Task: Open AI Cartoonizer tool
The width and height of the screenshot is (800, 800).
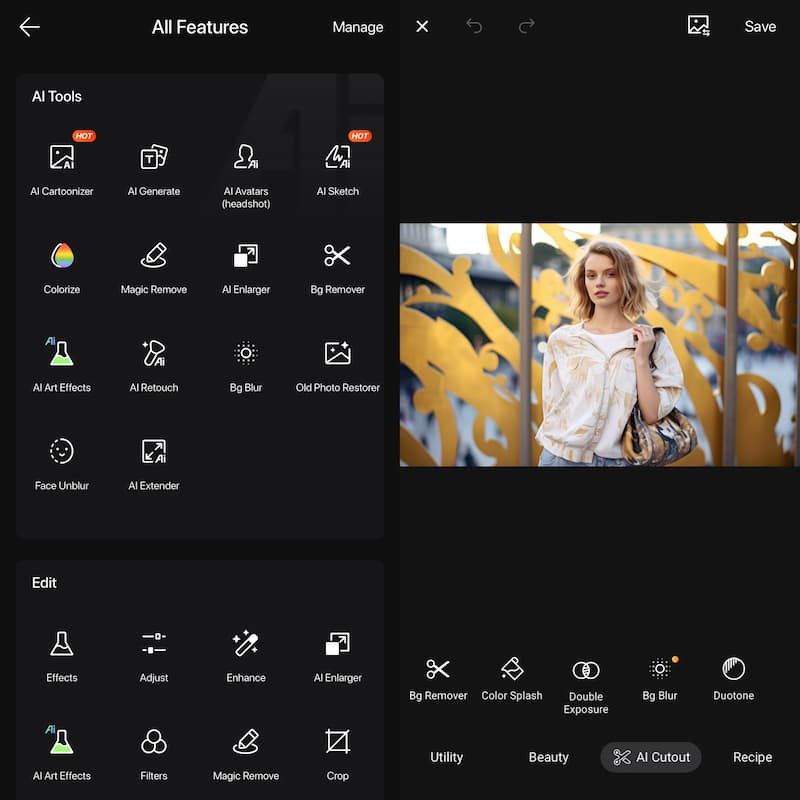Action: click(62, 170)
